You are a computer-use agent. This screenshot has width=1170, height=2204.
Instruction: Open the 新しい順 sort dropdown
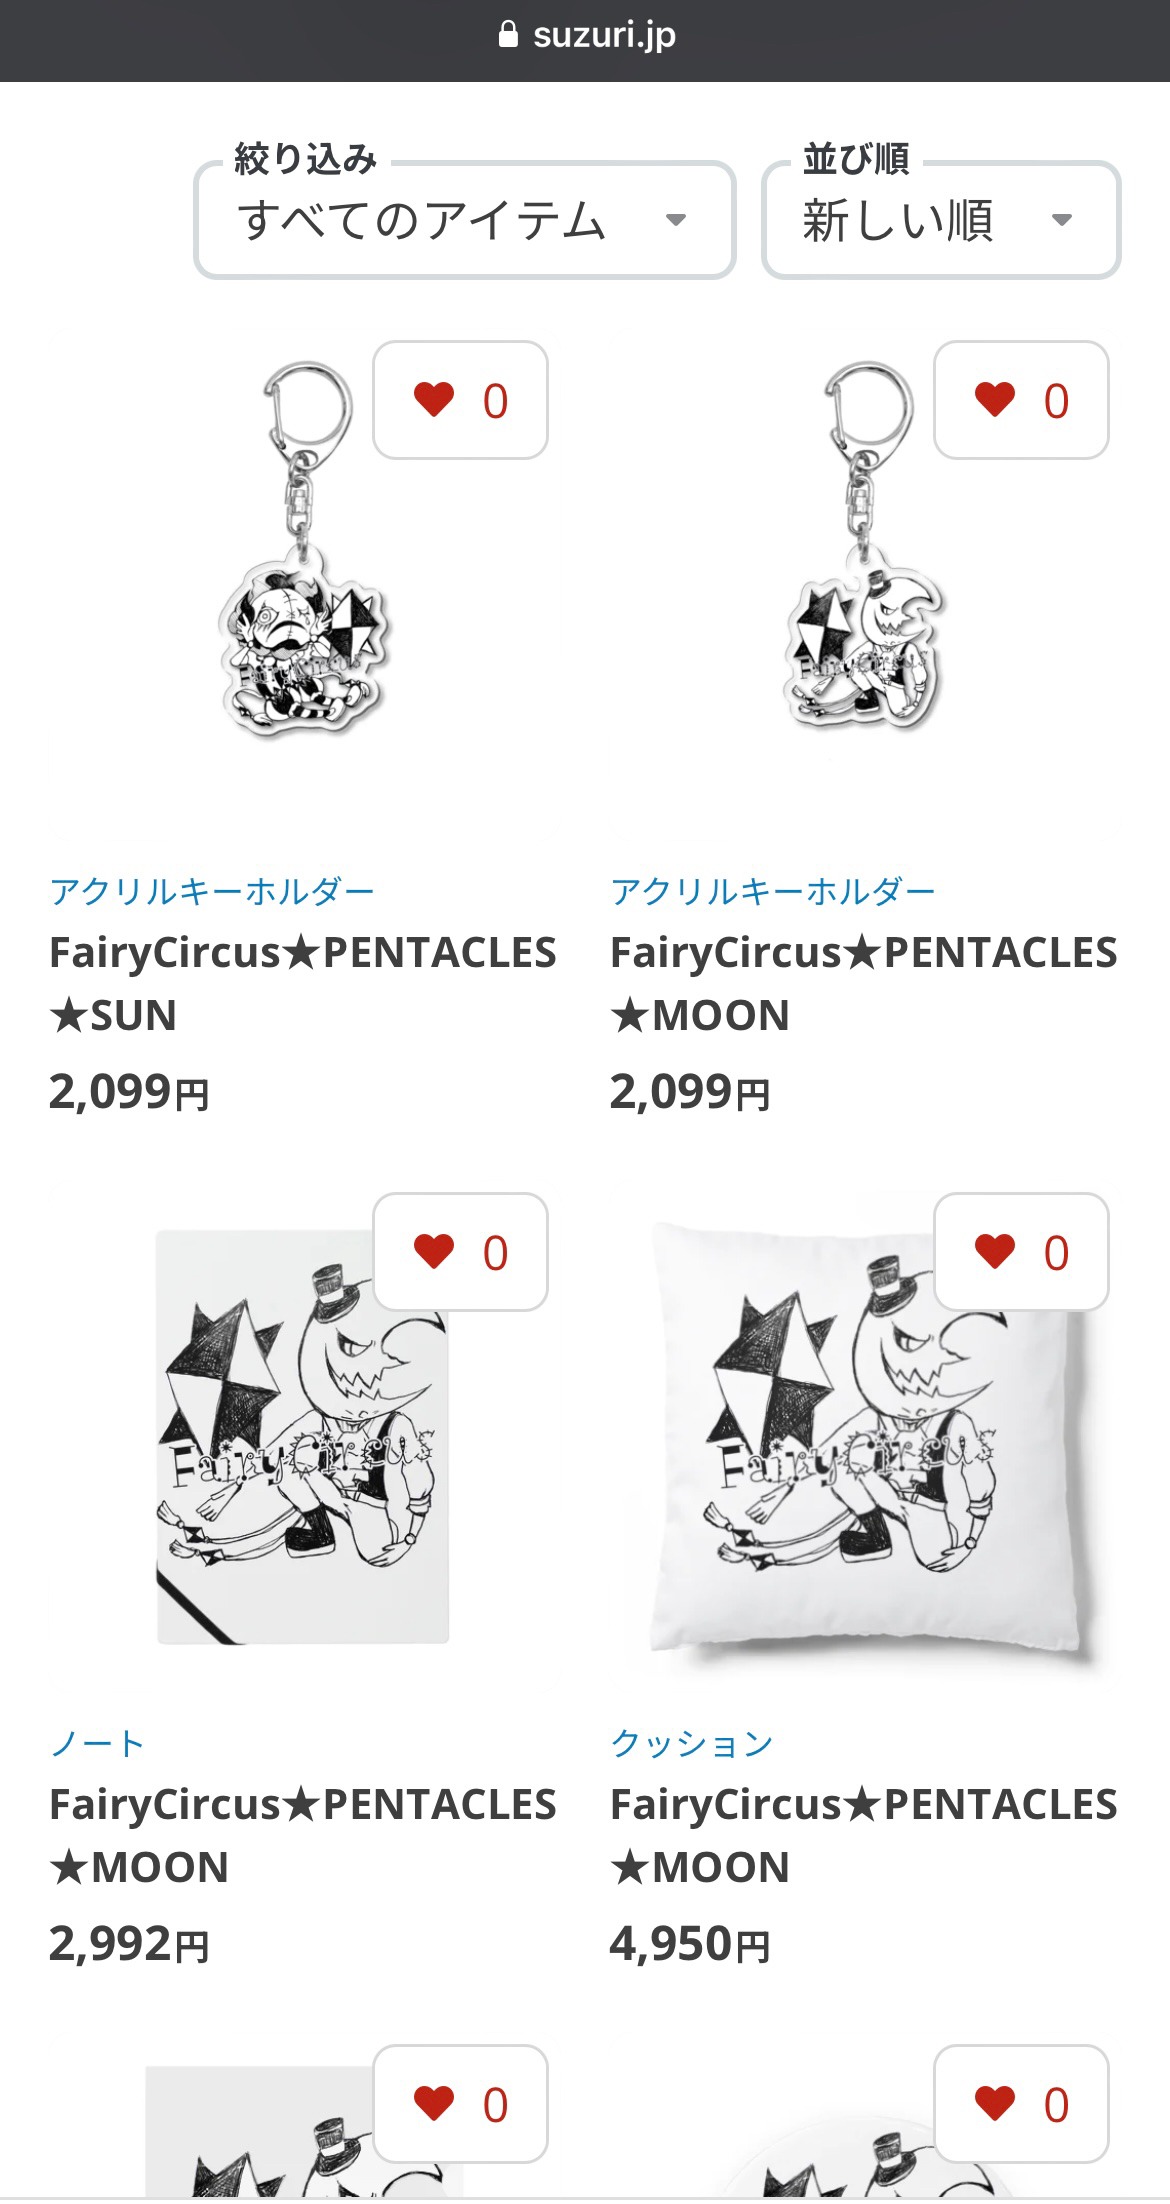(x=941, y=220)
